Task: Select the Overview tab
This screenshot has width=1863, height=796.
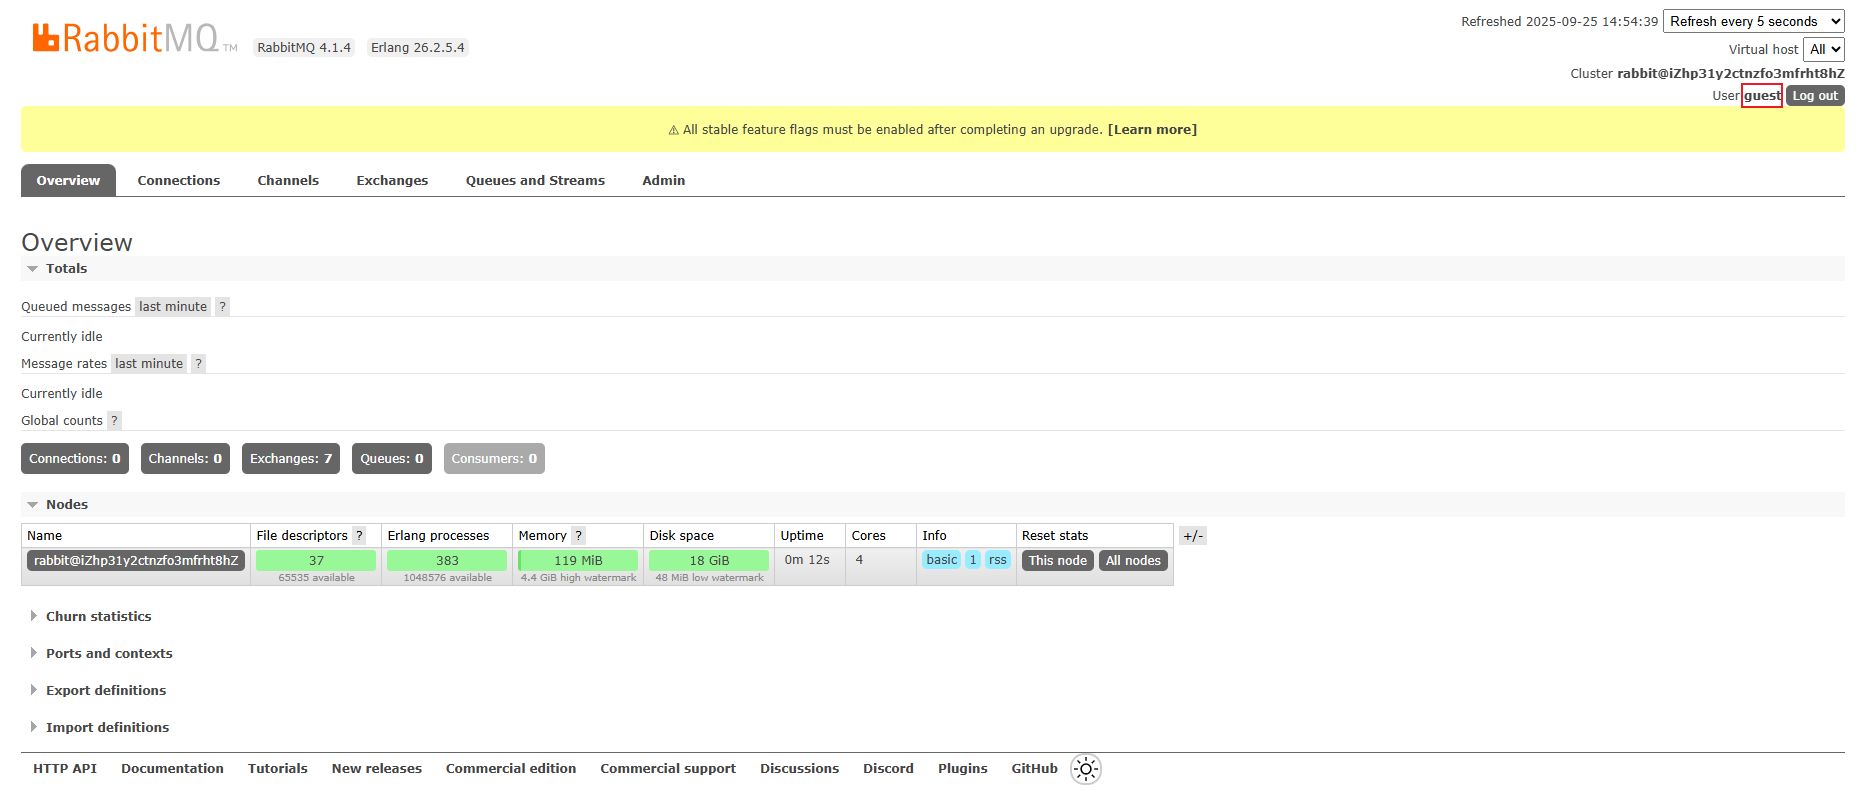Action: [68, 180]
